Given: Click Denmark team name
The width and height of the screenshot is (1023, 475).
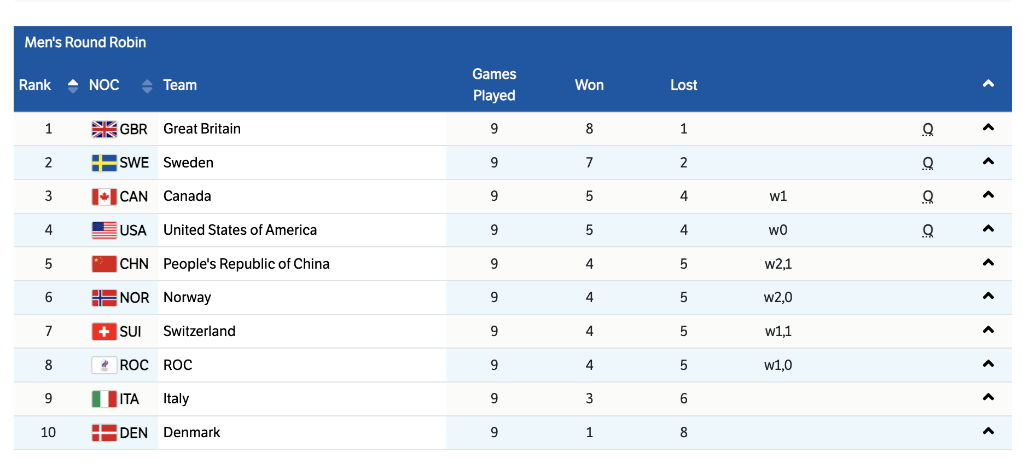Looking at the screenshot, I should [x=192, y=432].
